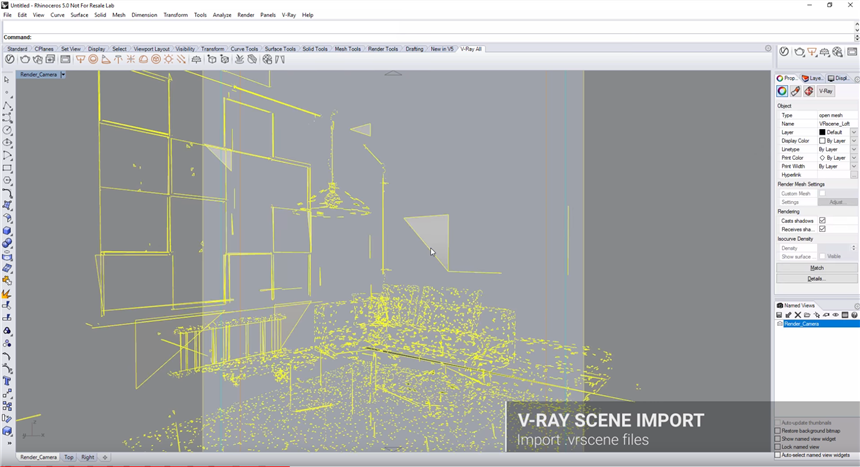The image size is (860, 467).
Task: Click the delete named view X icon
Action: (798, 315)
